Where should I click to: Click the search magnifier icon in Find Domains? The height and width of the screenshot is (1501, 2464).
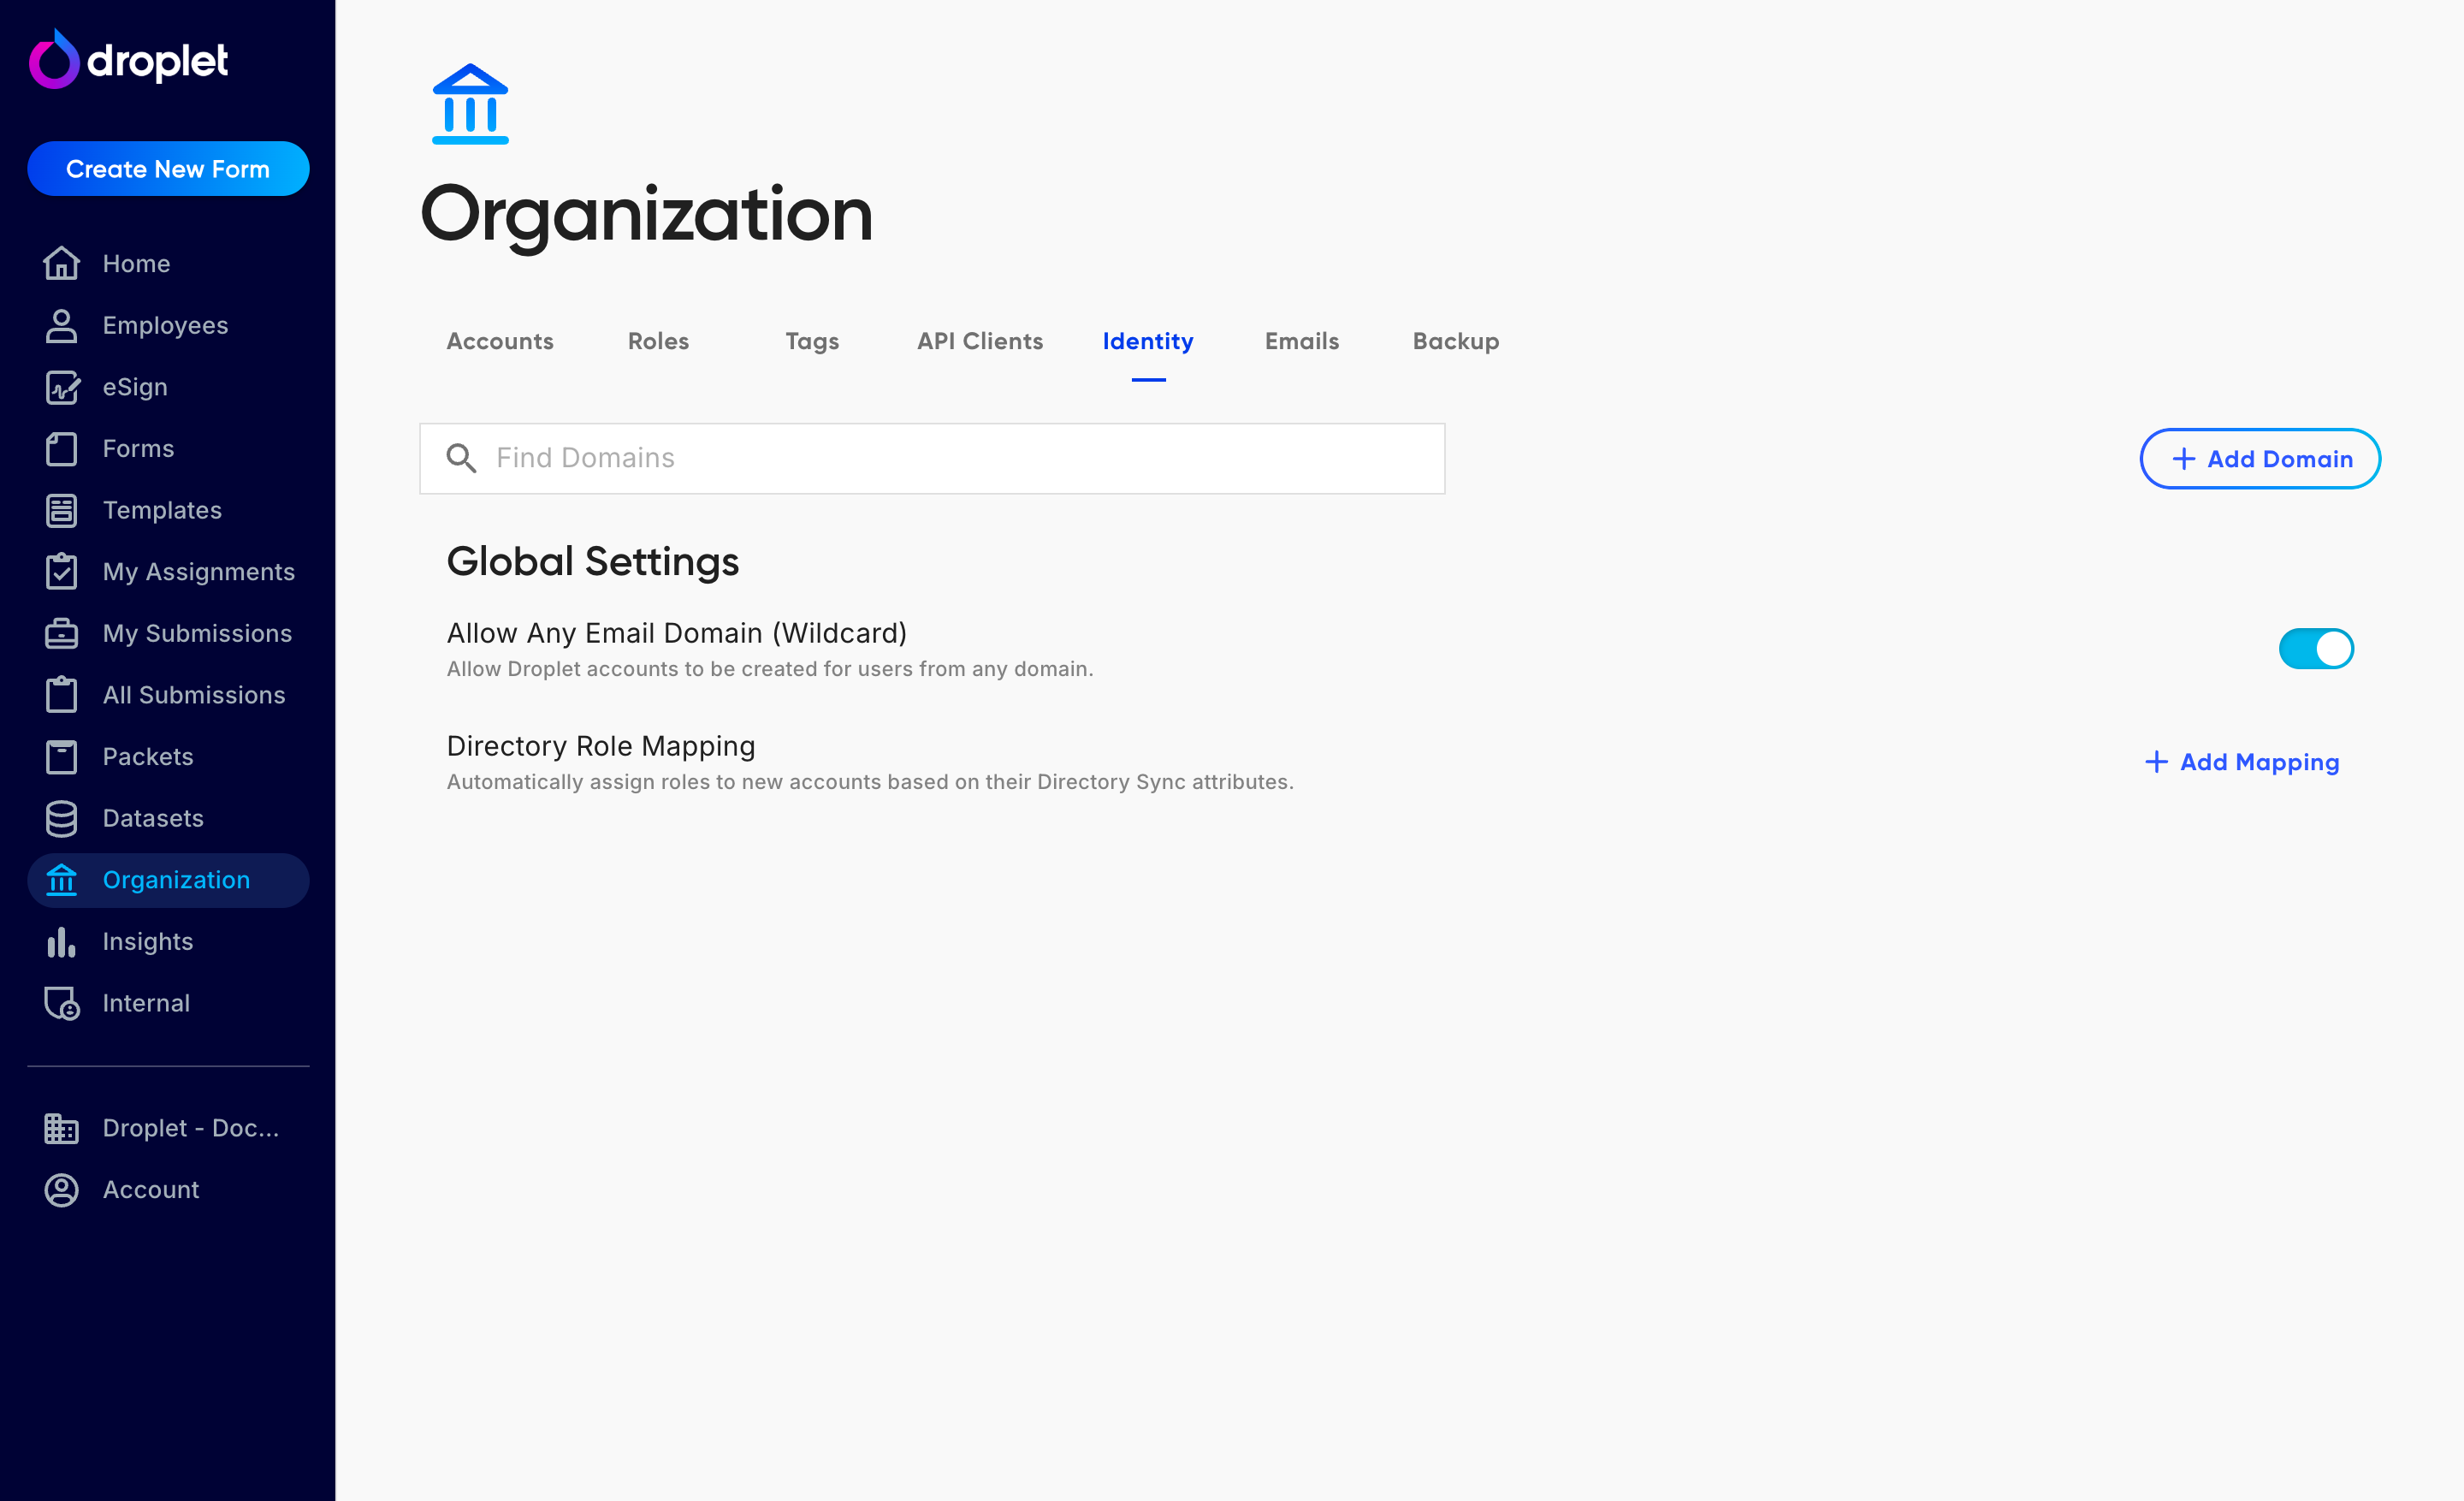tap(461, 458)
